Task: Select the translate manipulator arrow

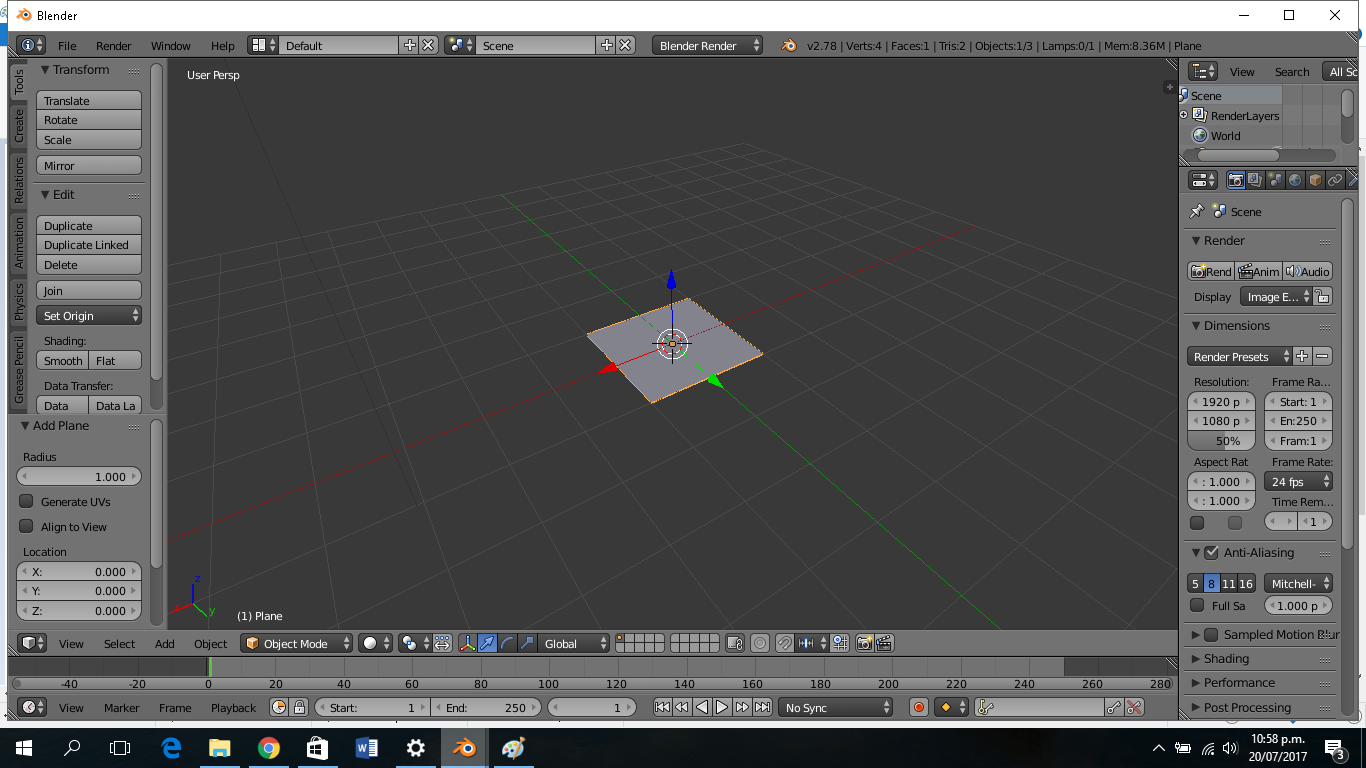Action: click(x=487, y=644)
